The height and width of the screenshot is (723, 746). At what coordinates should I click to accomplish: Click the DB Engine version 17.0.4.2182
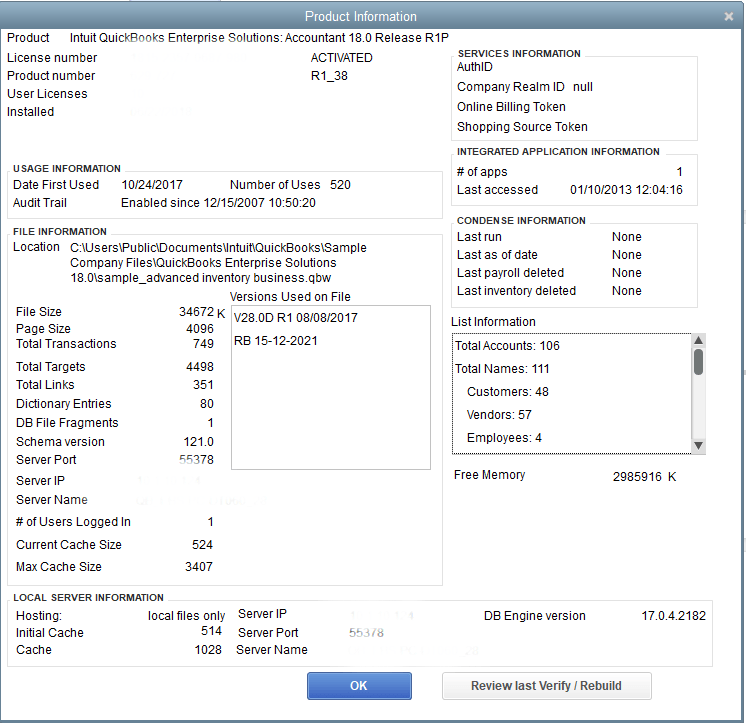coord(674,616)
